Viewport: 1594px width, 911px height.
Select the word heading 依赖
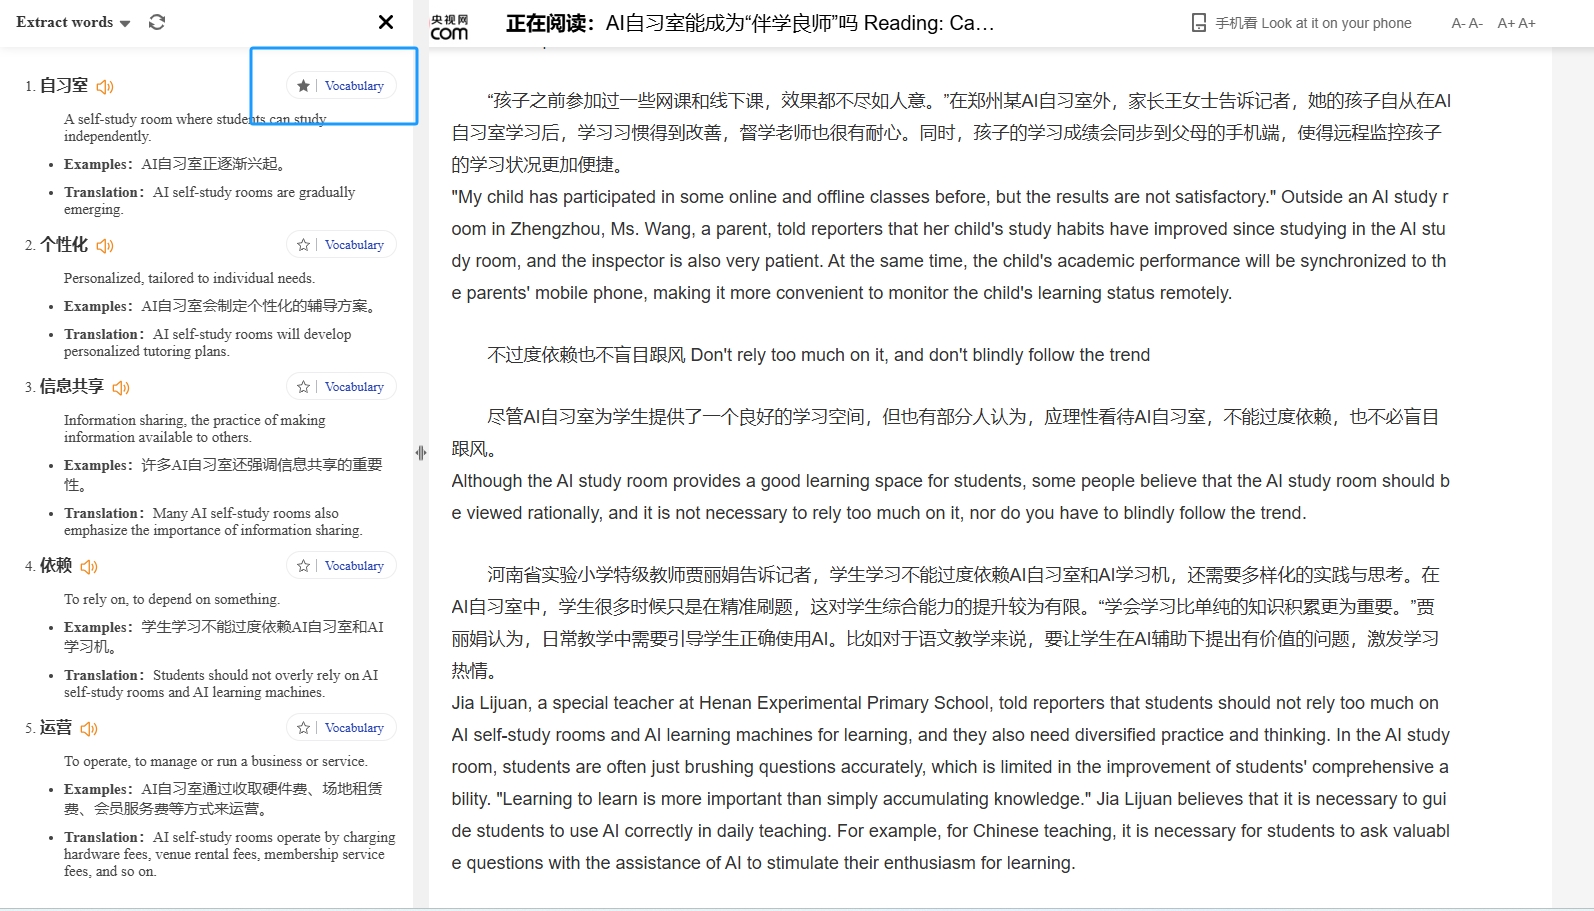click(x=56, y=566)
